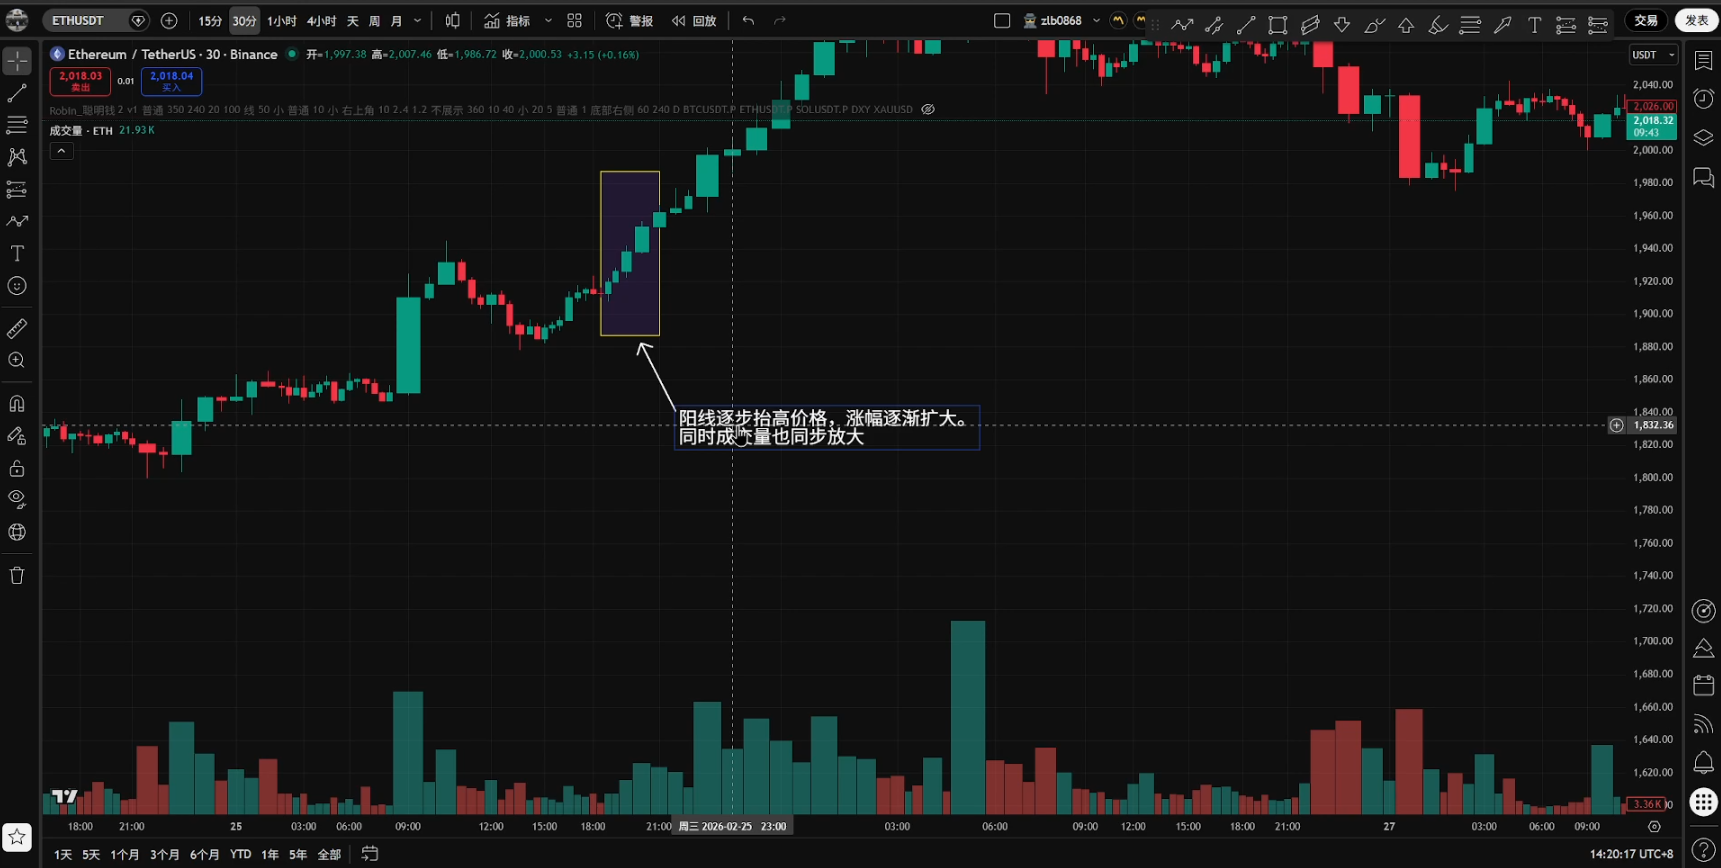The height and width of the screenshot is (868, 1721).
Task: Click the 发表 publish button
Action: click(x=1696, y=21)
